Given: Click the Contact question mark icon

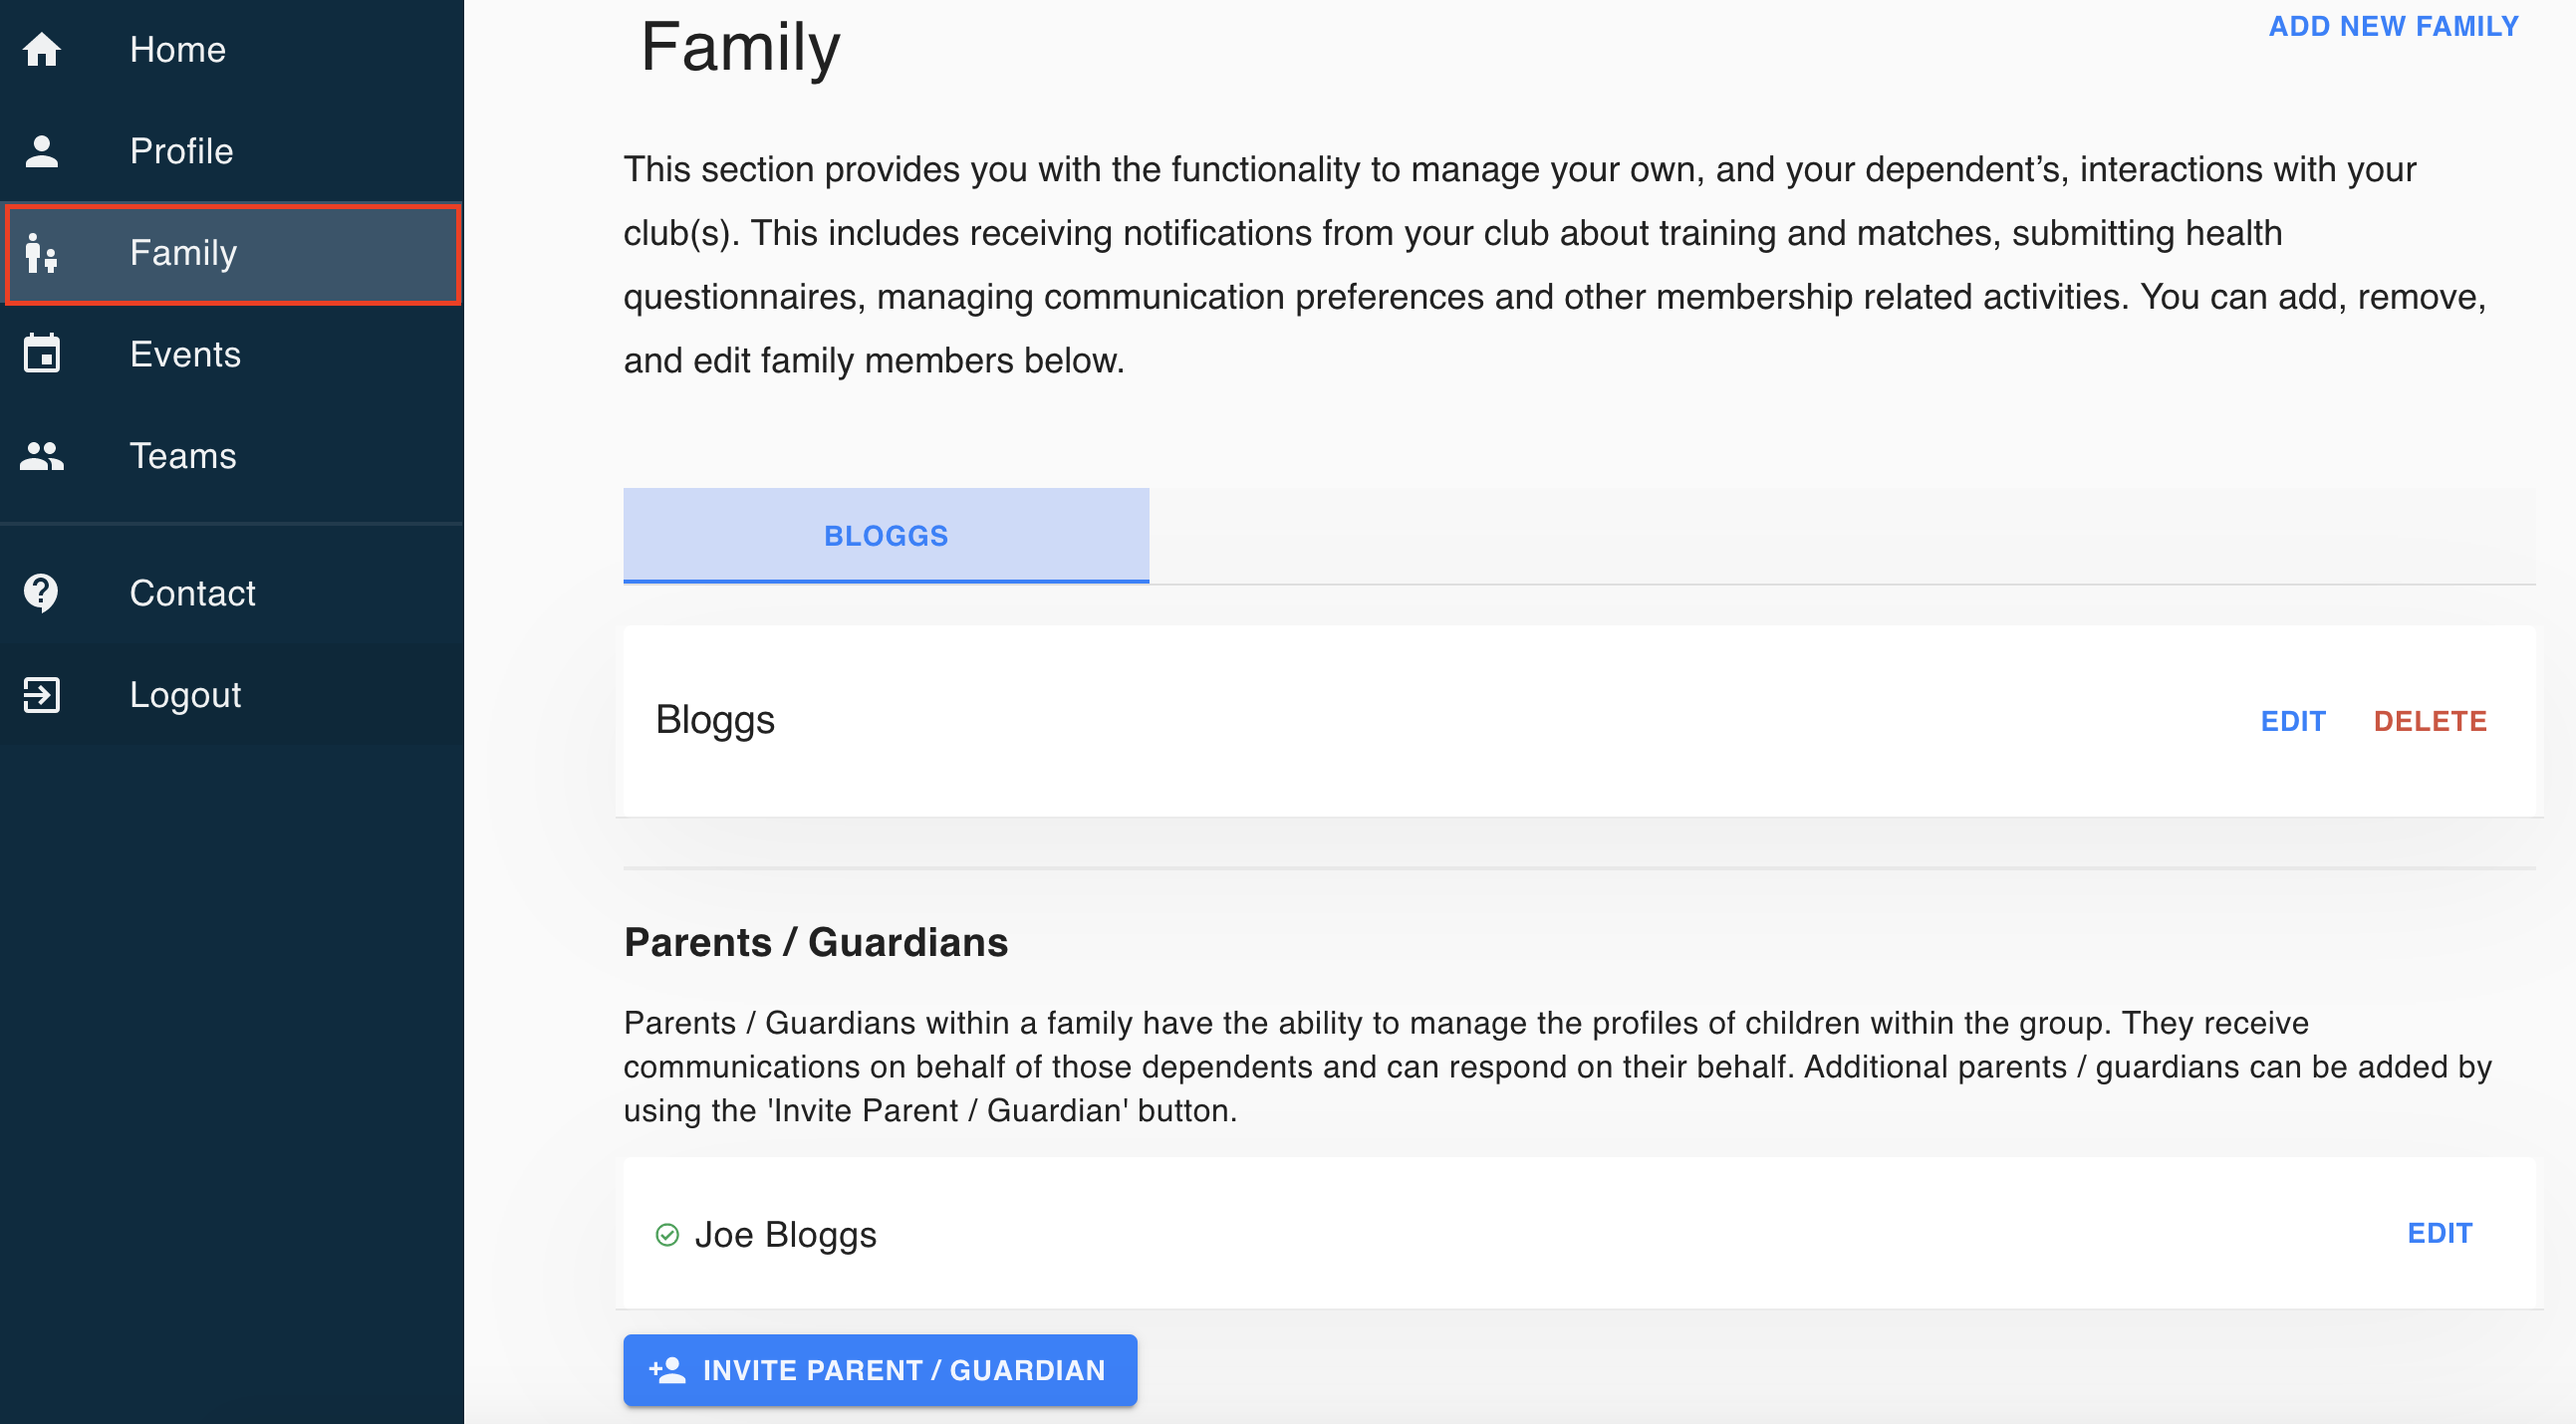Looking at the screenshot, I should 42,593.
